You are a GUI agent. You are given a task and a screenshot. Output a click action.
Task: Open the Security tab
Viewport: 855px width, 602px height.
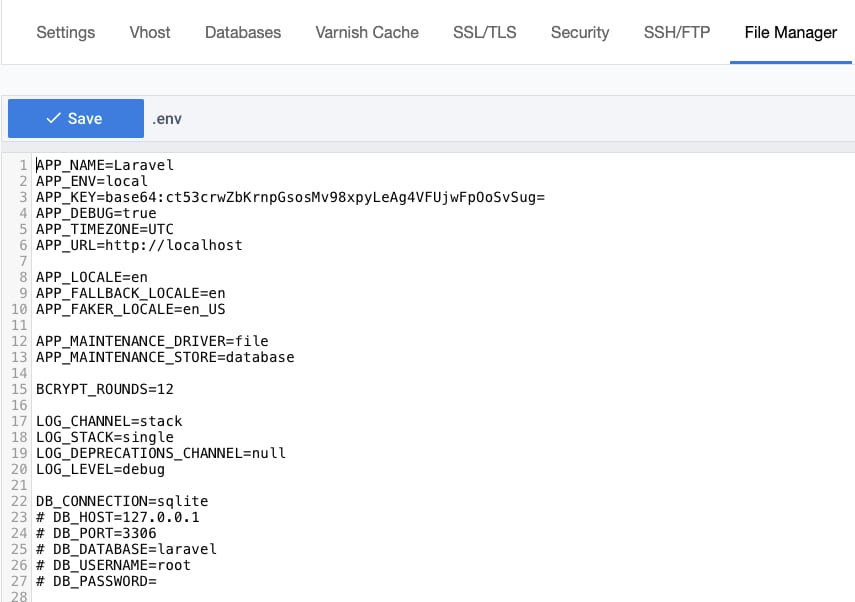[579, 32]
